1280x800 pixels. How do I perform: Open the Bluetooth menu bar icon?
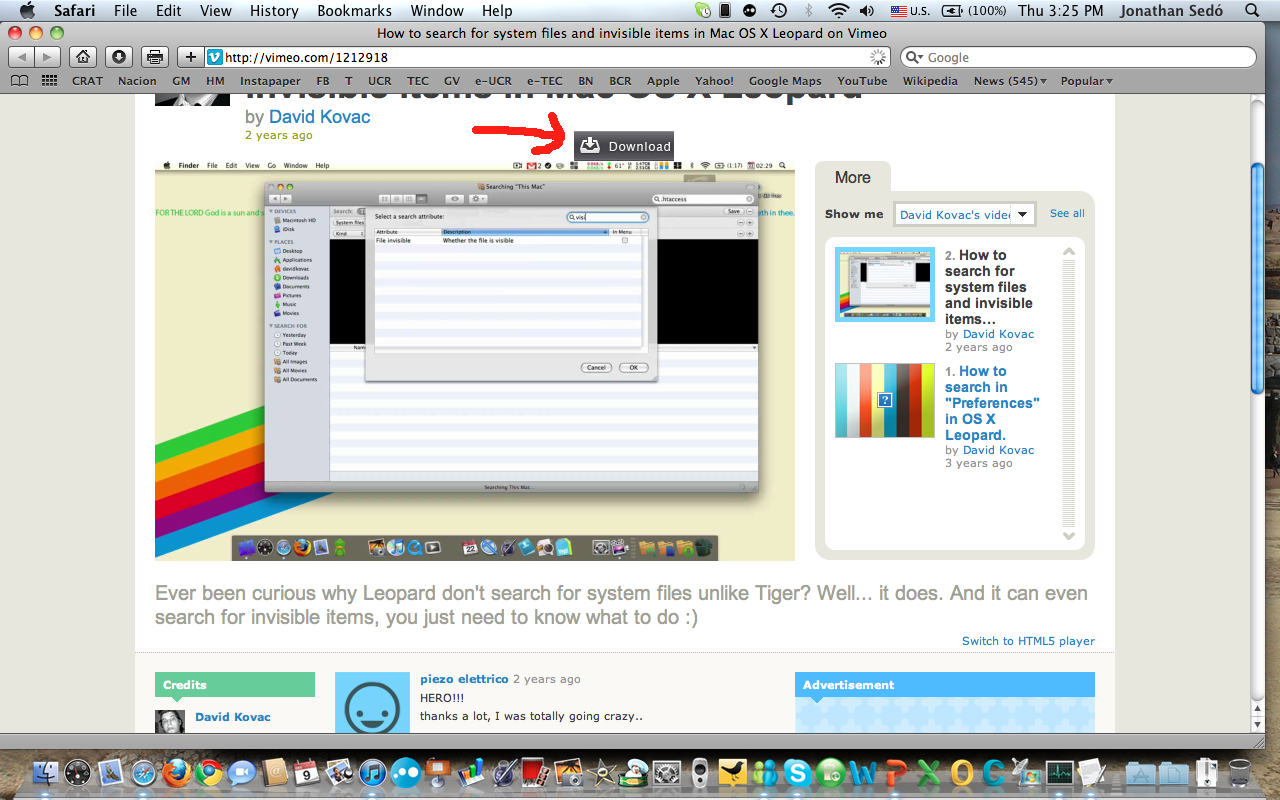pyautogui.click(x=808, y=11)
